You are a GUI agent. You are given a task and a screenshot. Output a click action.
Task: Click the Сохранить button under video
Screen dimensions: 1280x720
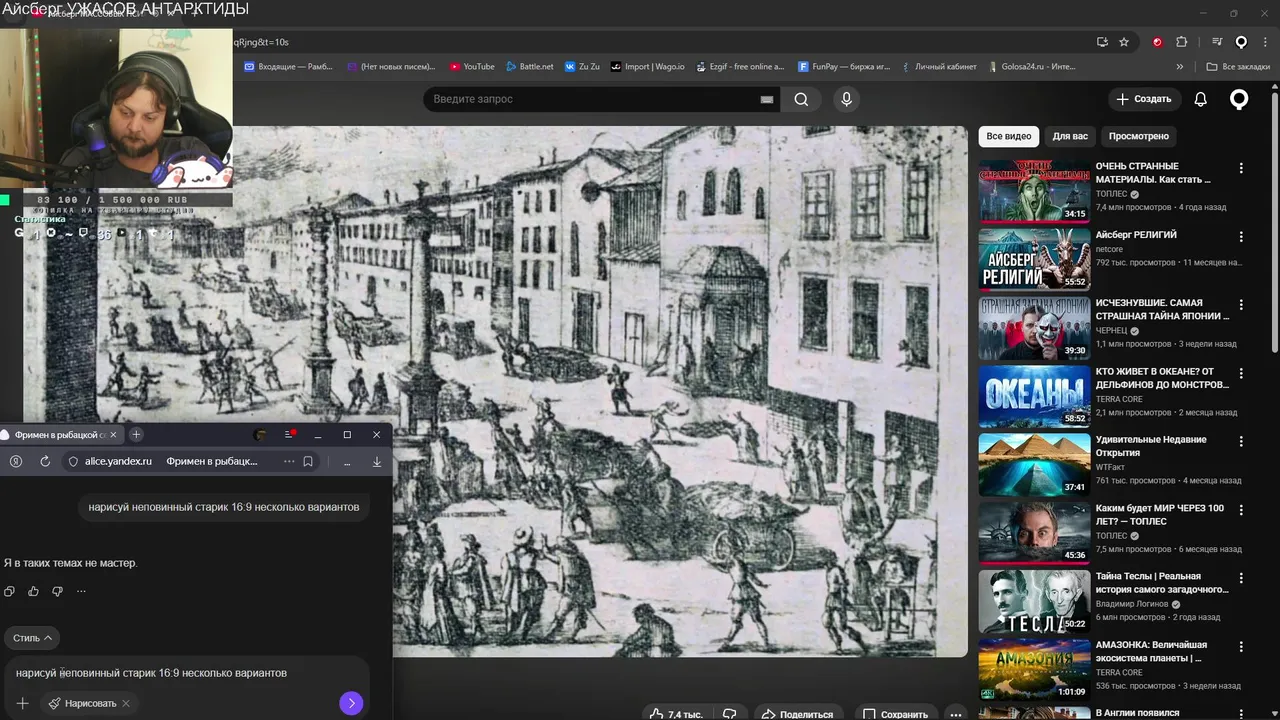click(896, 714)
